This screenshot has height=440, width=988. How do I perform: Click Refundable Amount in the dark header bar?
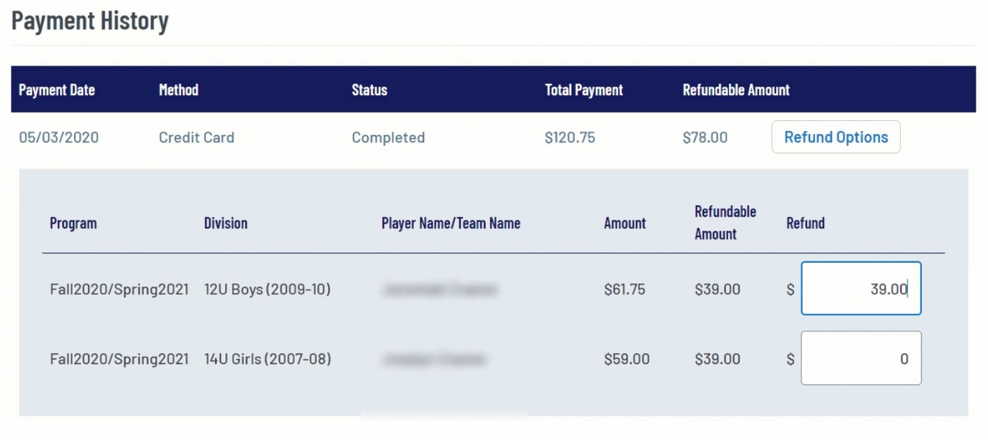pos(735,90)
